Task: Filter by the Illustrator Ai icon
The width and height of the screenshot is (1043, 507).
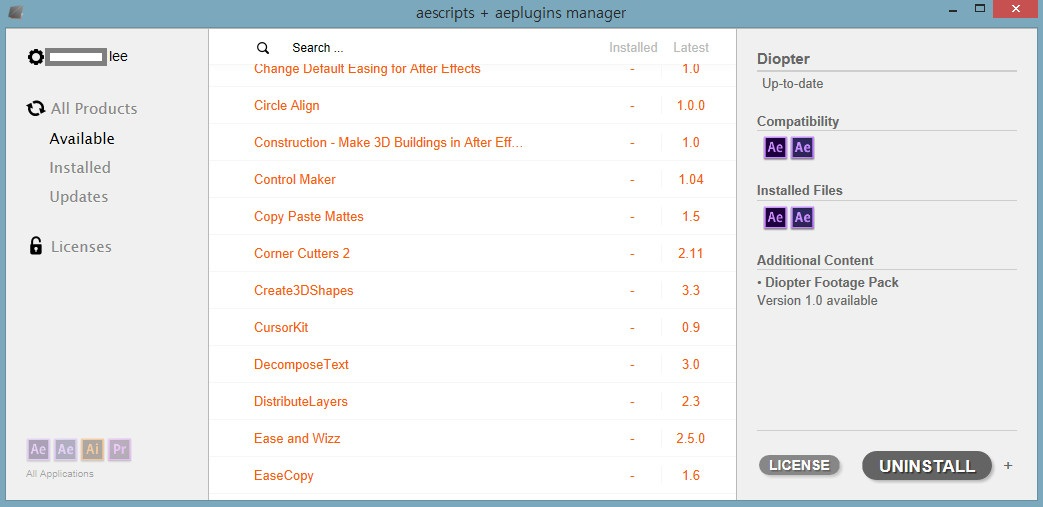Action: 92,450
